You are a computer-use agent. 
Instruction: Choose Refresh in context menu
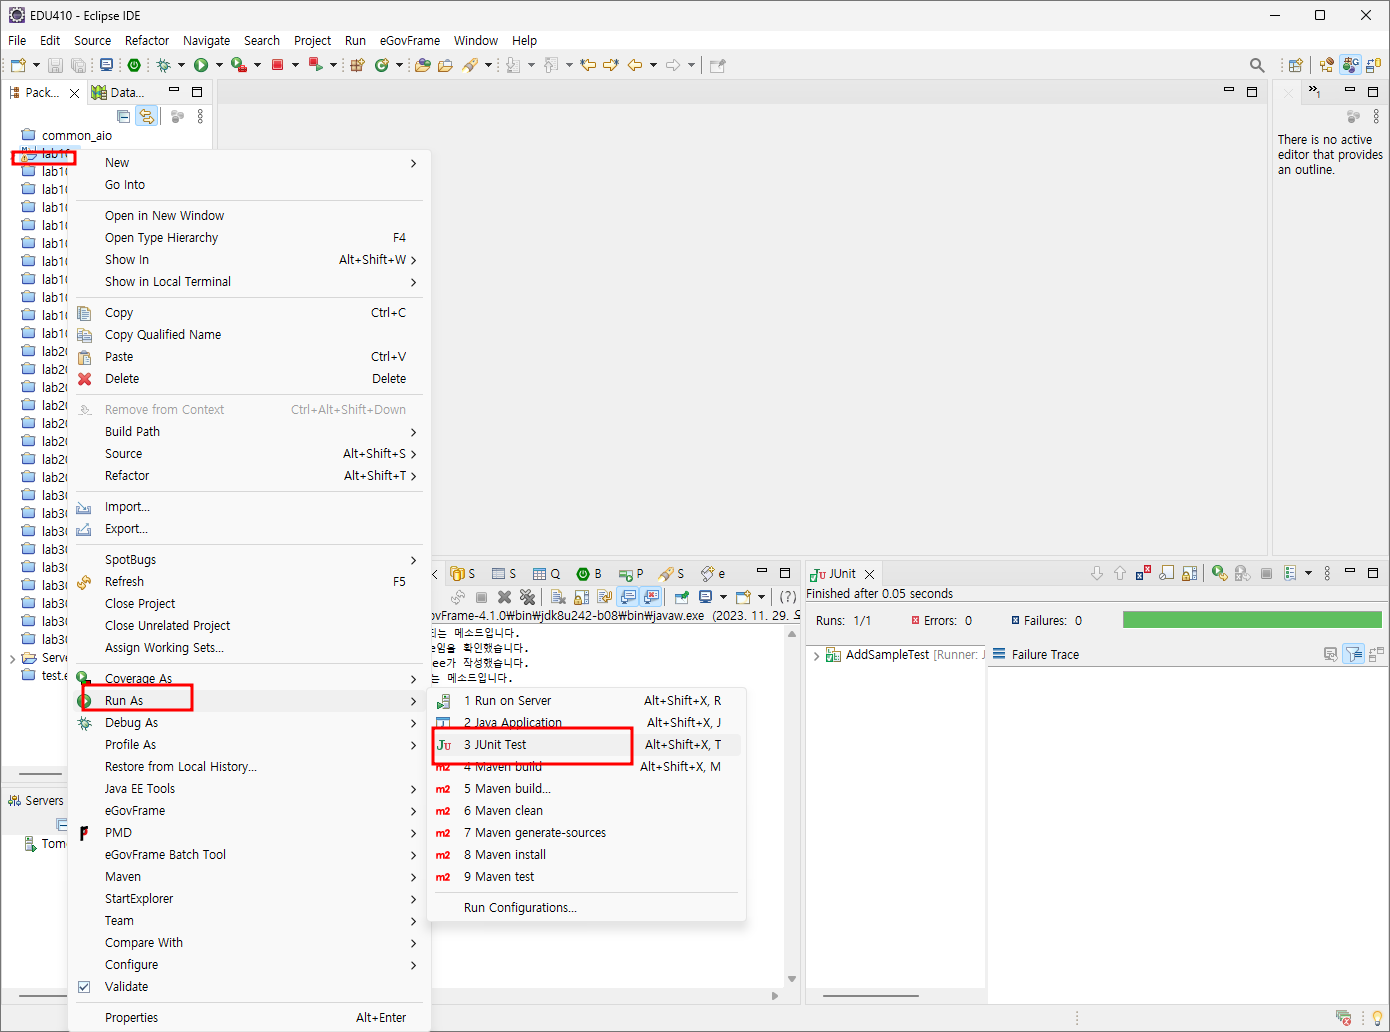coord(248,582)
